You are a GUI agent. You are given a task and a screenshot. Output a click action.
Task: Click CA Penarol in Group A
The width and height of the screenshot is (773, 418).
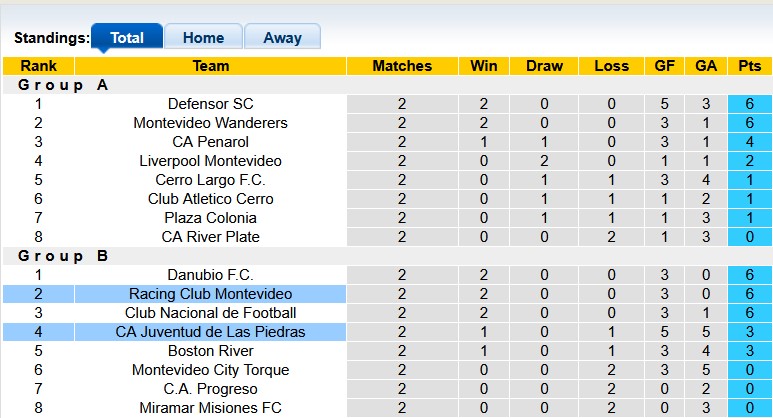[210, 142]
